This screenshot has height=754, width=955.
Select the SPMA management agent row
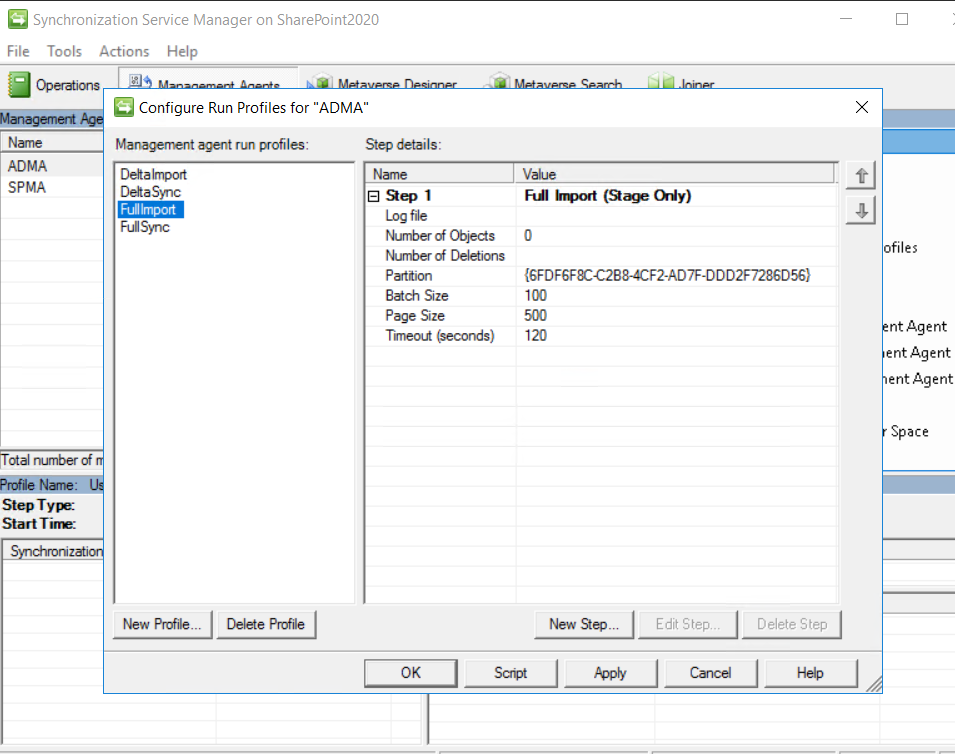pyautogui.click(x=52, y=188)
